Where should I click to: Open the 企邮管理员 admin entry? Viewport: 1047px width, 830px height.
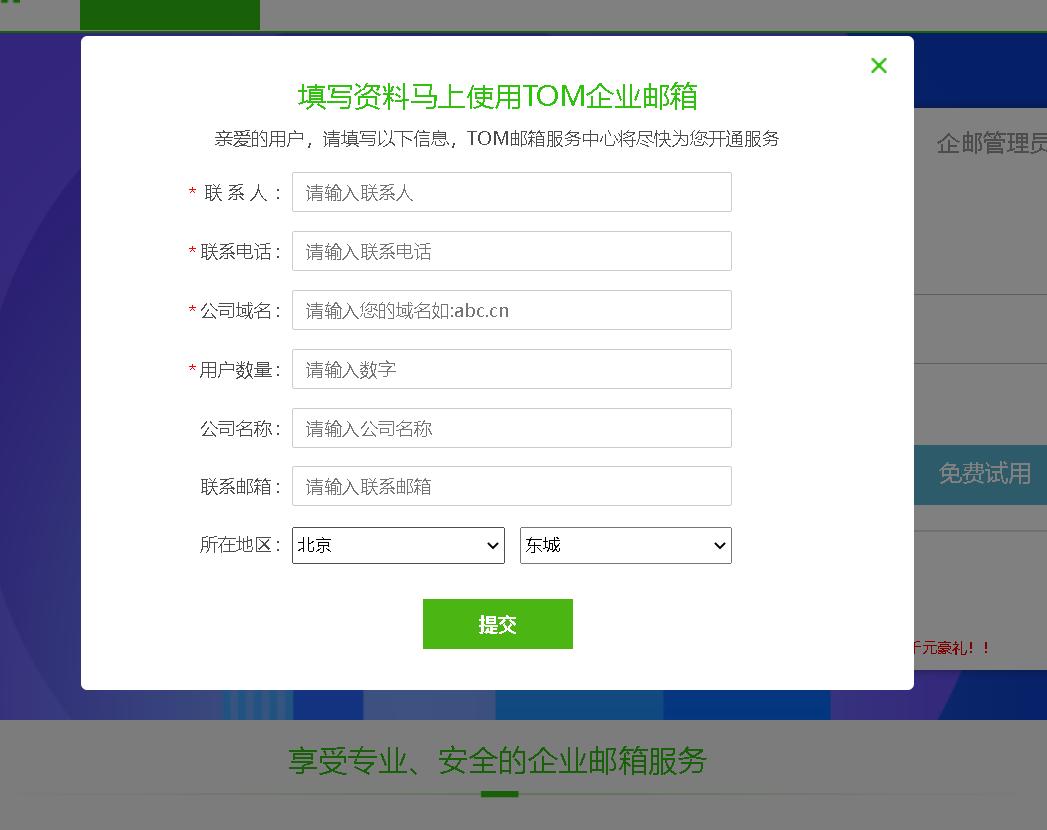pos(991,144)
